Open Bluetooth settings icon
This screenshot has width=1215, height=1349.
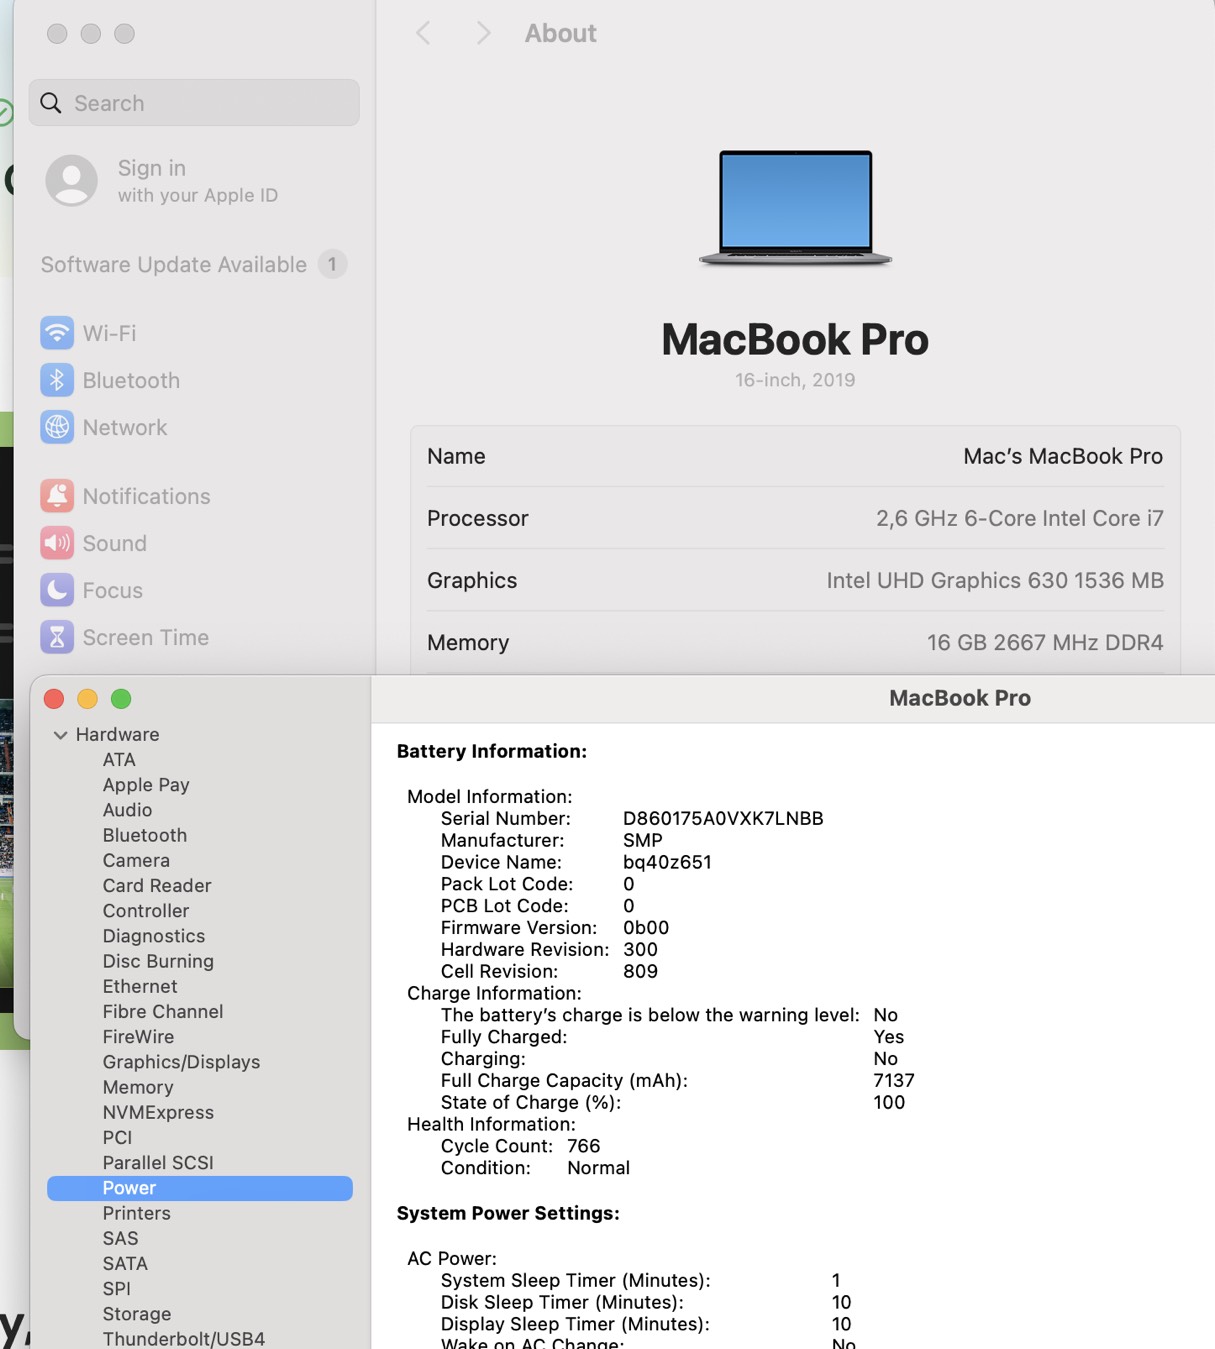click(x=57, y=380)
